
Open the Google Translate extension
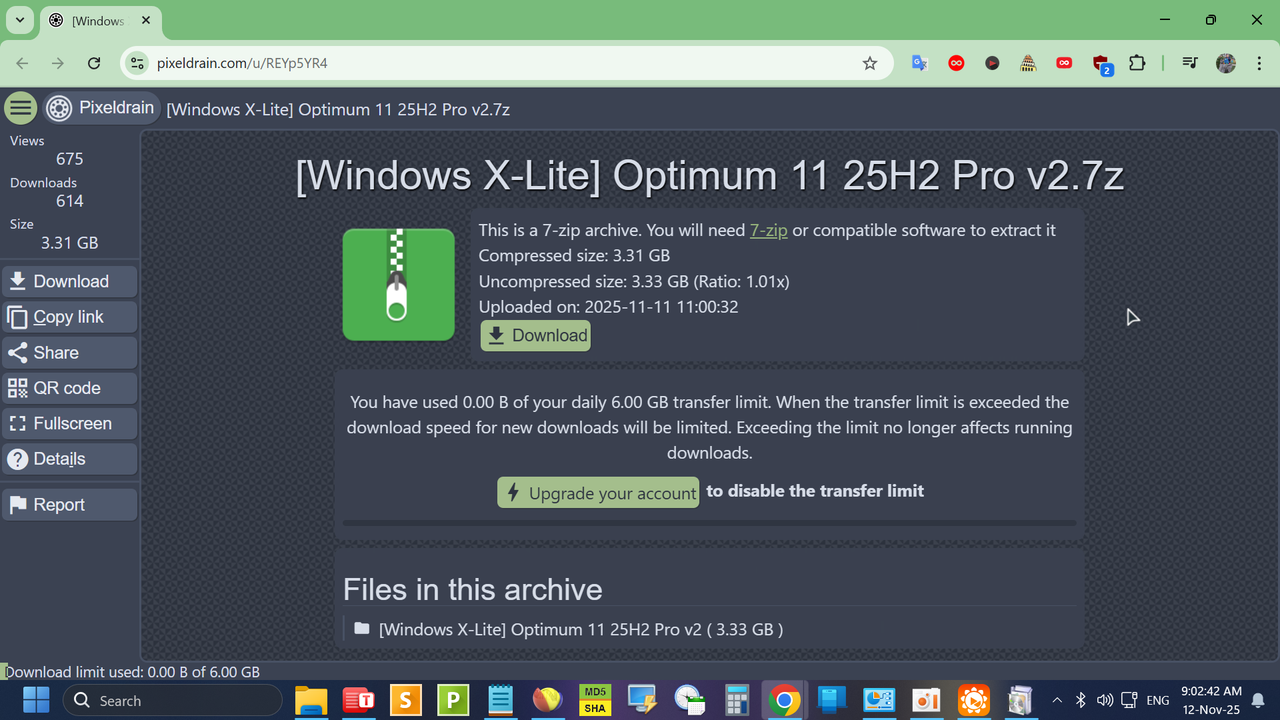coord(919,62)
